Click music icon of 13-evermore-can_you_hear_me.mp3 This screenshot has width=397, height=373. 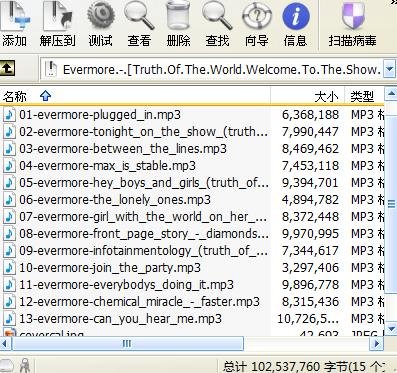click(9, 319)
